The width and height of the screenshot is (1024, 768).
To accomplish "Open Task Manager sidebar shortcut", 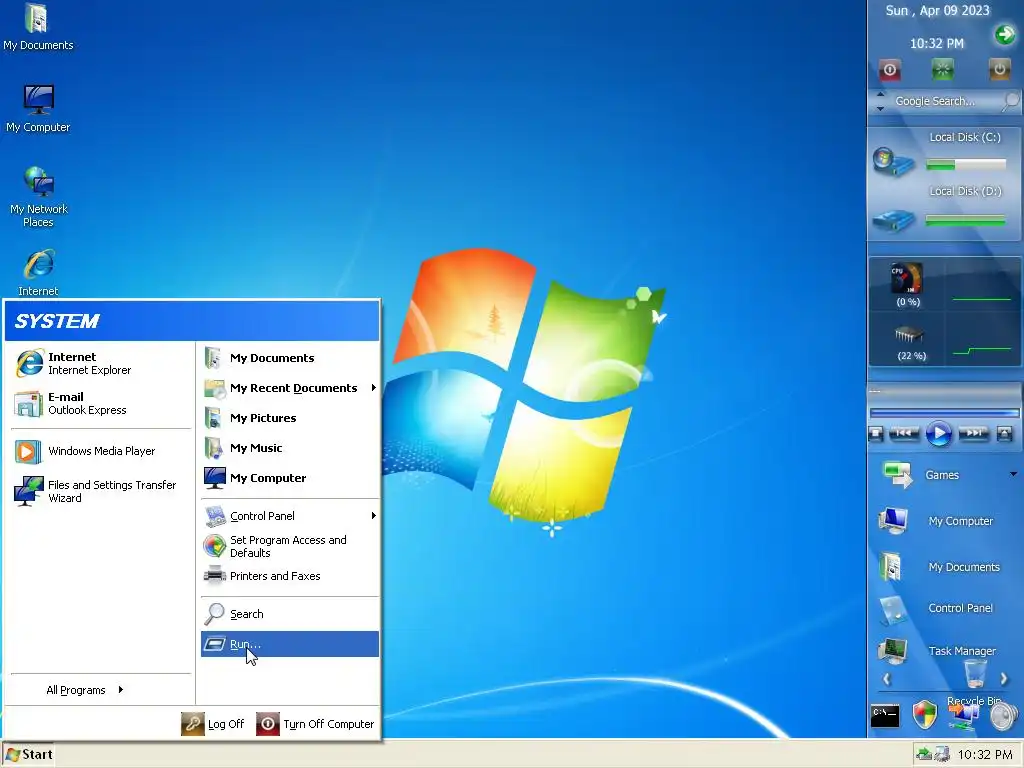I will (x=938, y=651).
